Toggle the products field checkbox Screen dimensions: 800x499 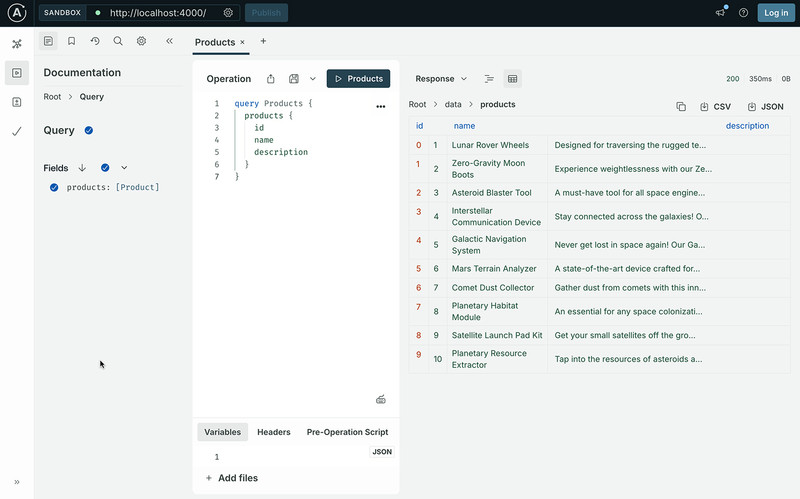(54, 187)
